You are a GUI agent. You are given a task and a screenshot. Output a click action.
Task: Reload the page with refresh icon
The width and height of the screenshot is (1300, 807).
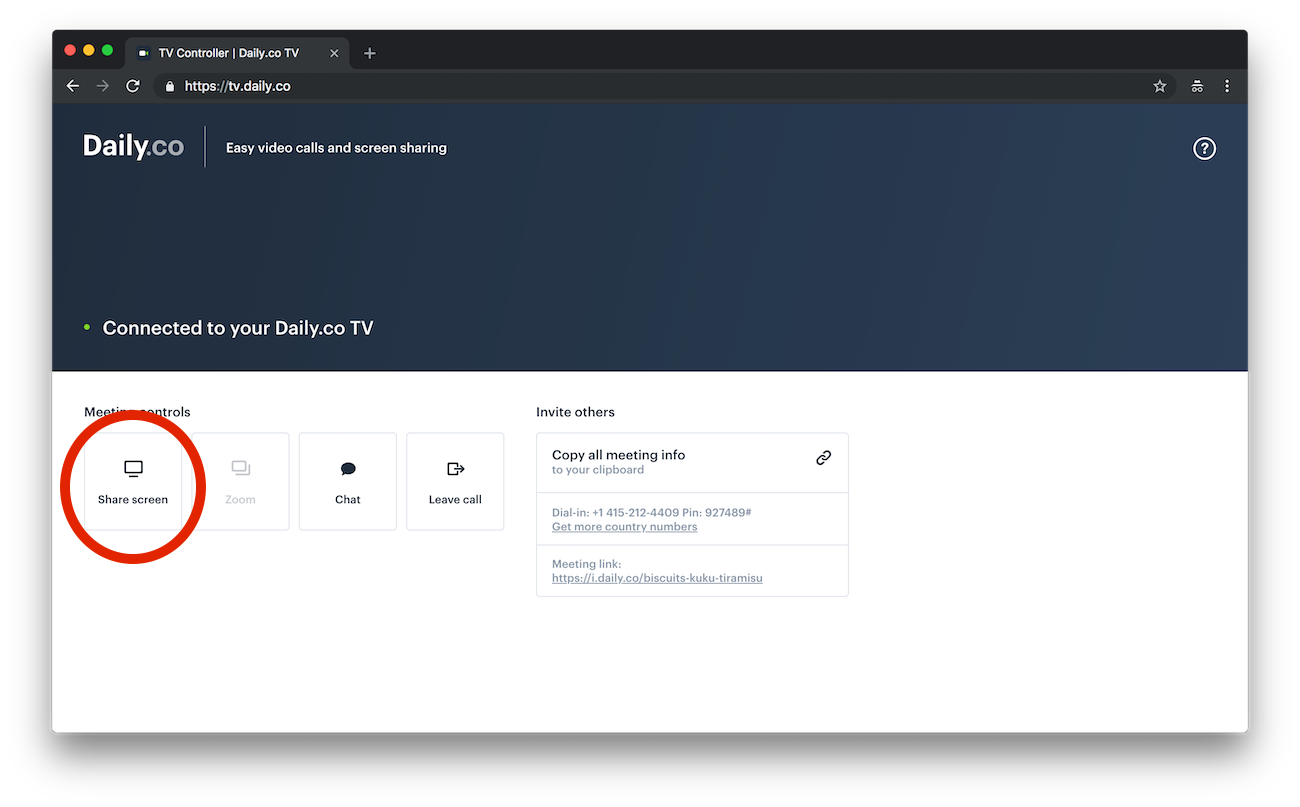(x=132, y=86)
